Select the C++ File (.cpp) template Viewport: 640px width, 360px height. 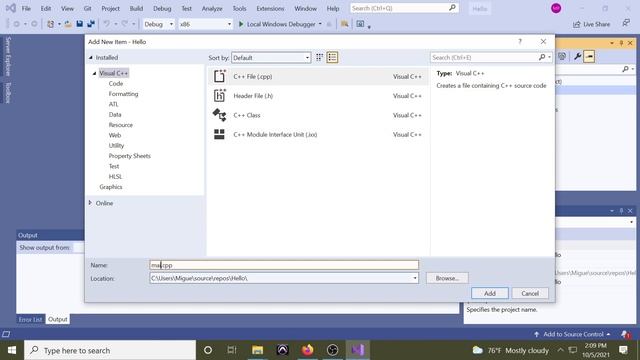pyautogui.click(x=318, y=76)
